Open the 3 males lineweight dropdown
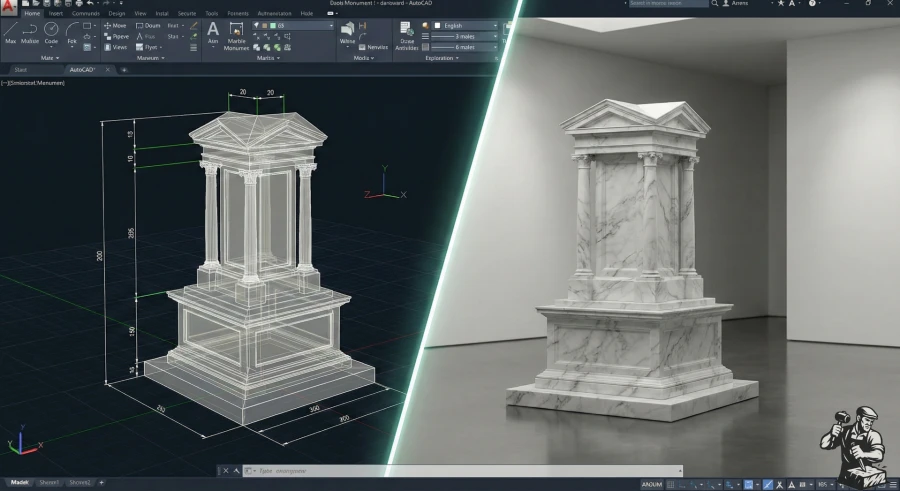900x491 pixels. 464,36
